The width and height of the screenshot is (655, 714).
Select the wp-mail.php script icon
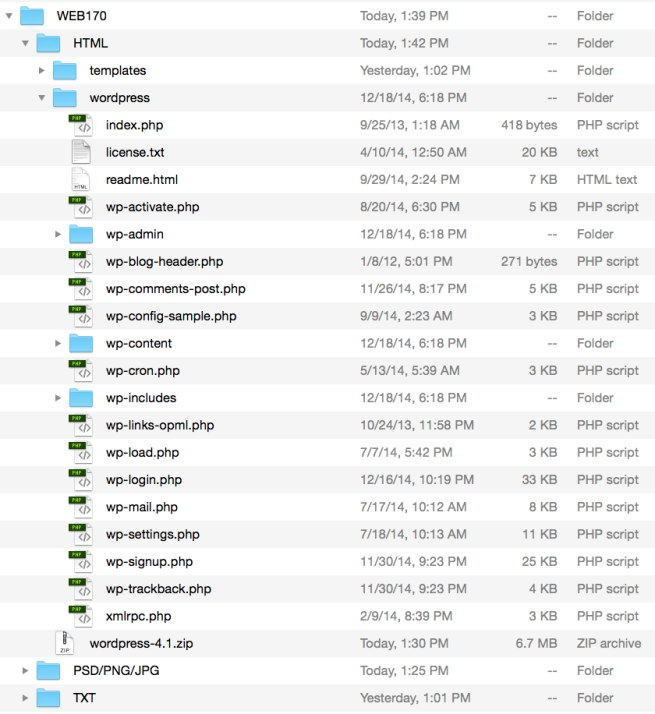point(81,507)
